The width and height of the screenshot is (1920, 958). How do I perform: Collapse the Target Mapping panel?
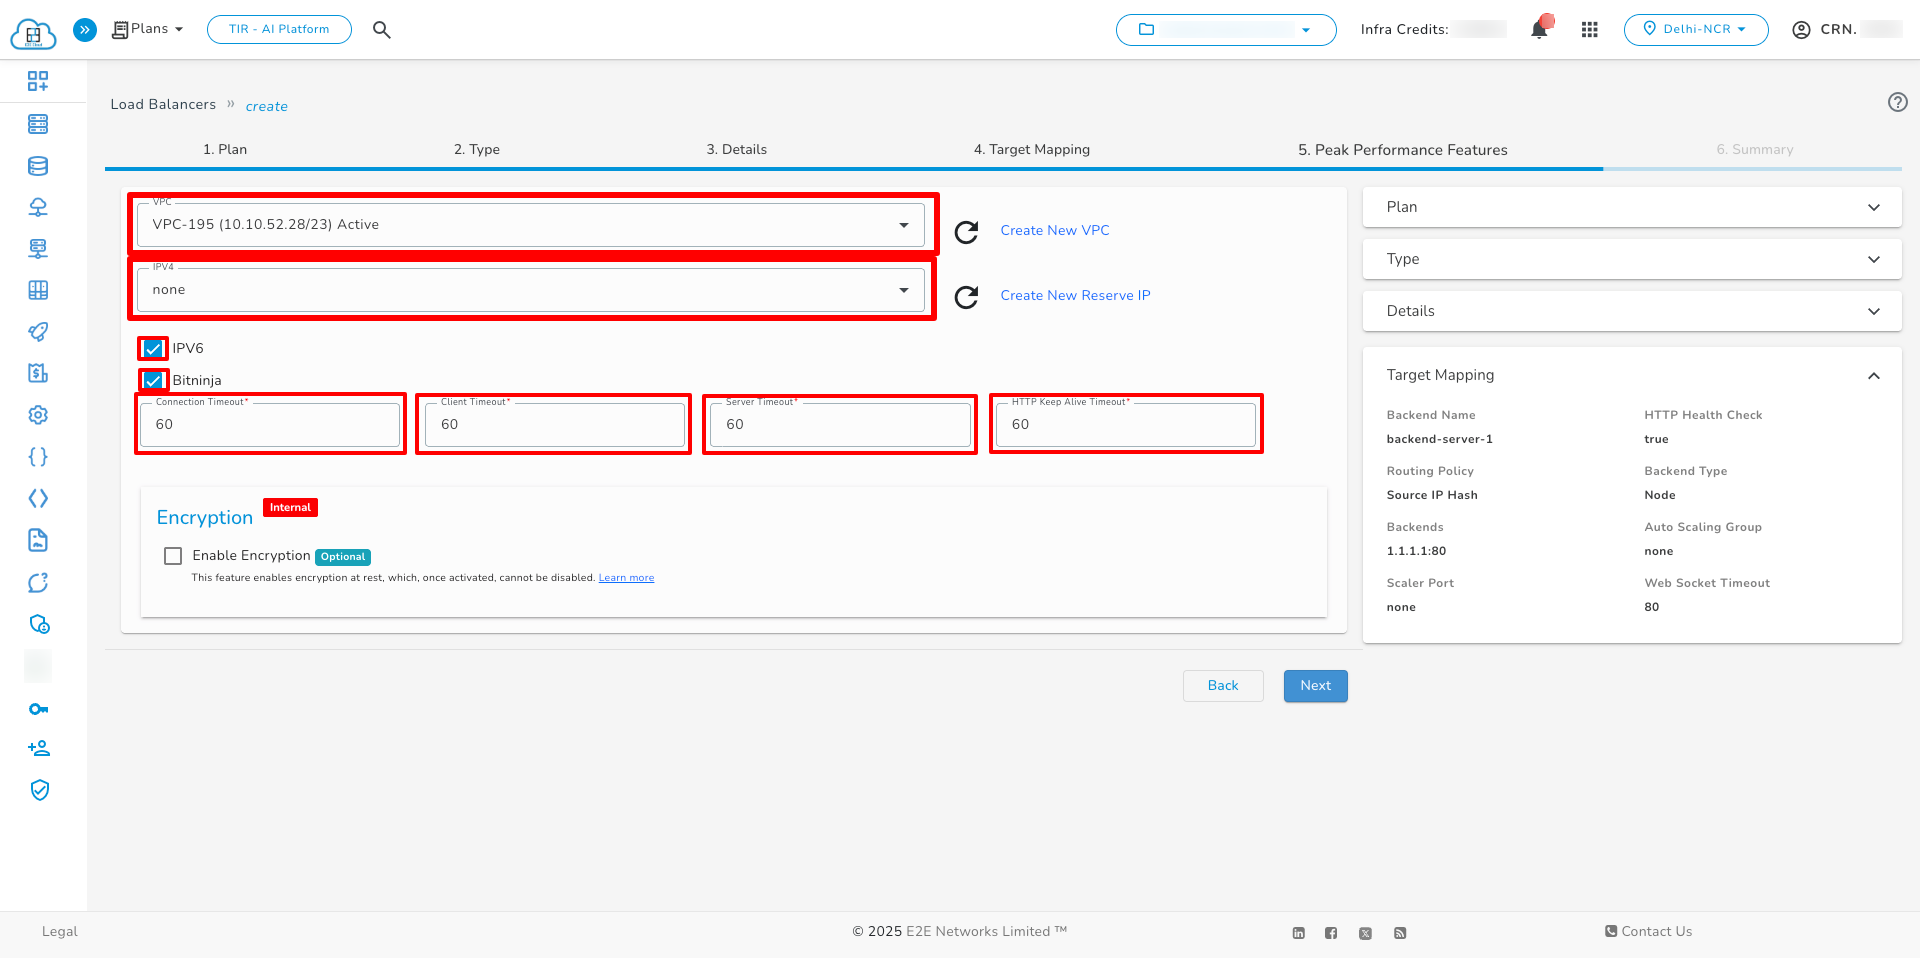click(x=1874, y=375)
